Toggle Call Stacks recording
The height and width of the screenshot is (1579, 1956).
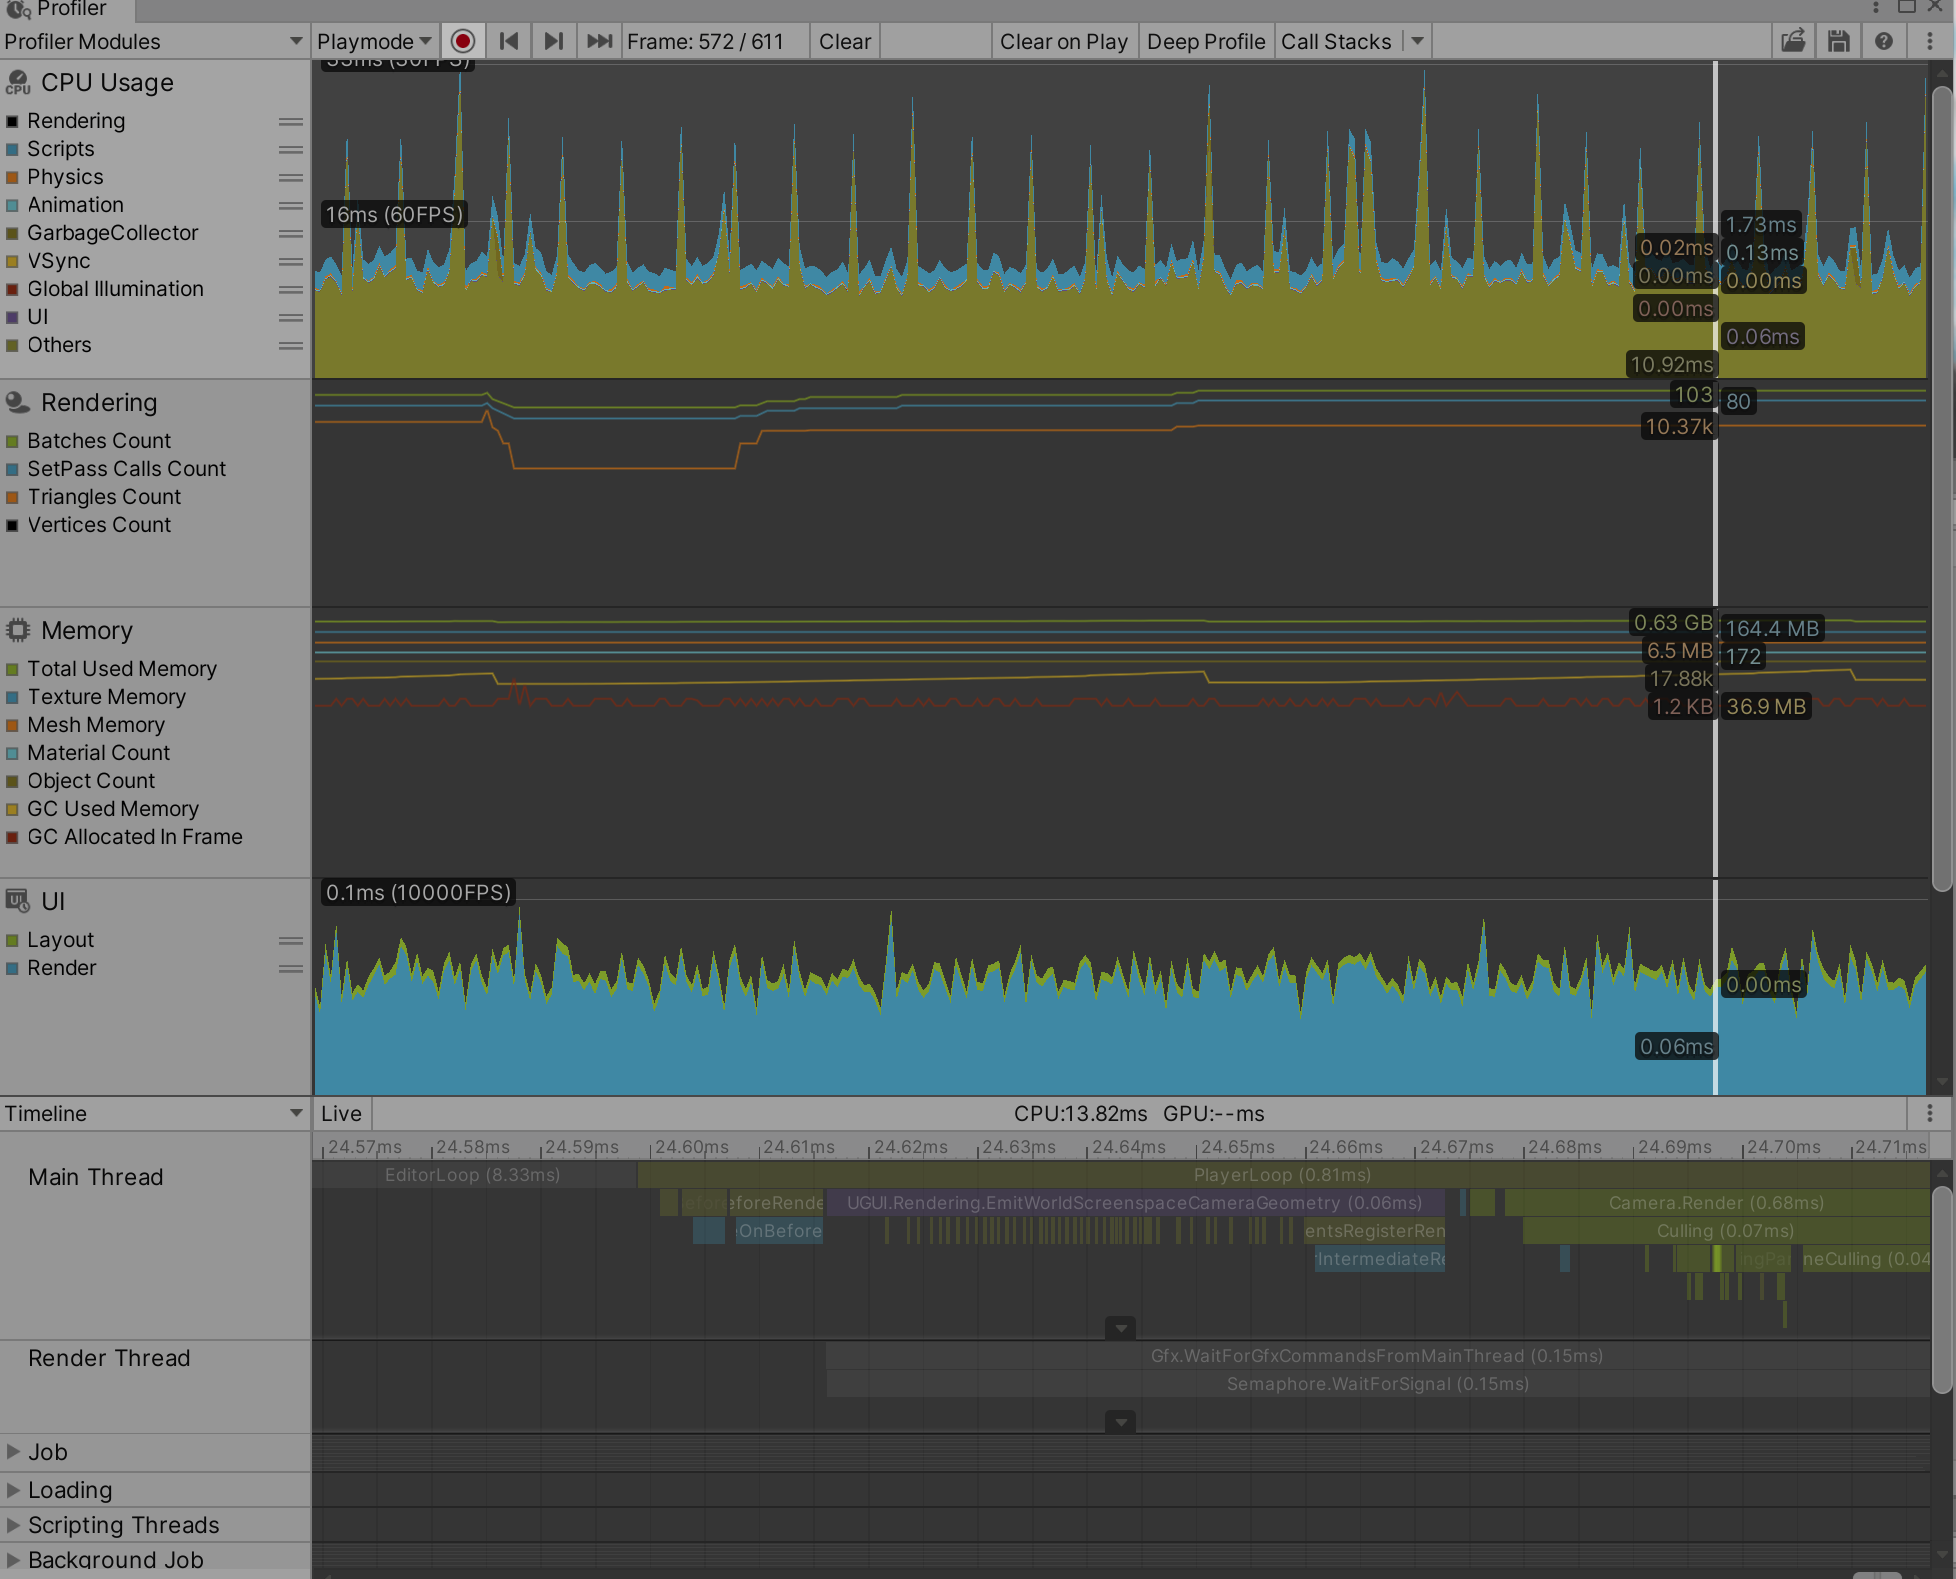click(1335, 41)
